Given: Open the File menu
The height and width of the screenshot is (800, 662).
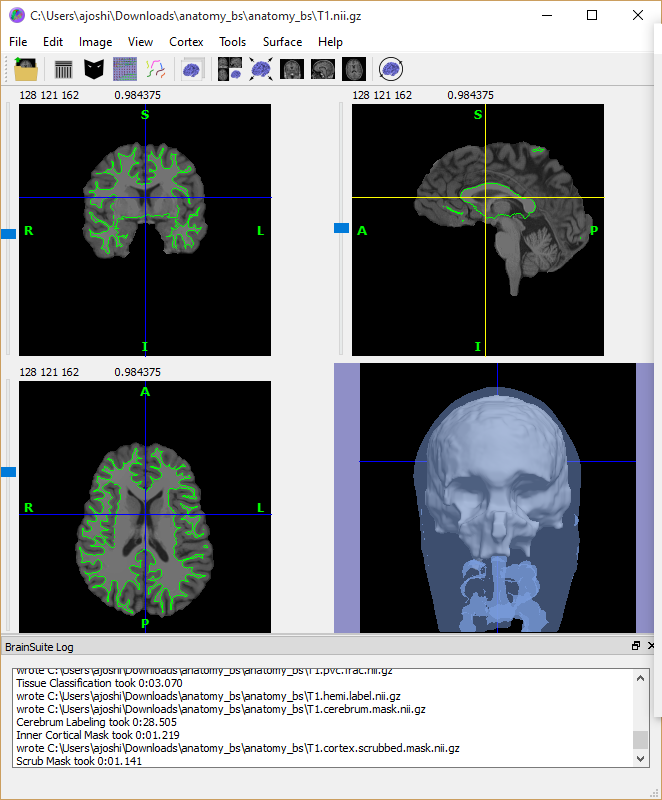Looking at the screenshot, I should tap(18, 42).
